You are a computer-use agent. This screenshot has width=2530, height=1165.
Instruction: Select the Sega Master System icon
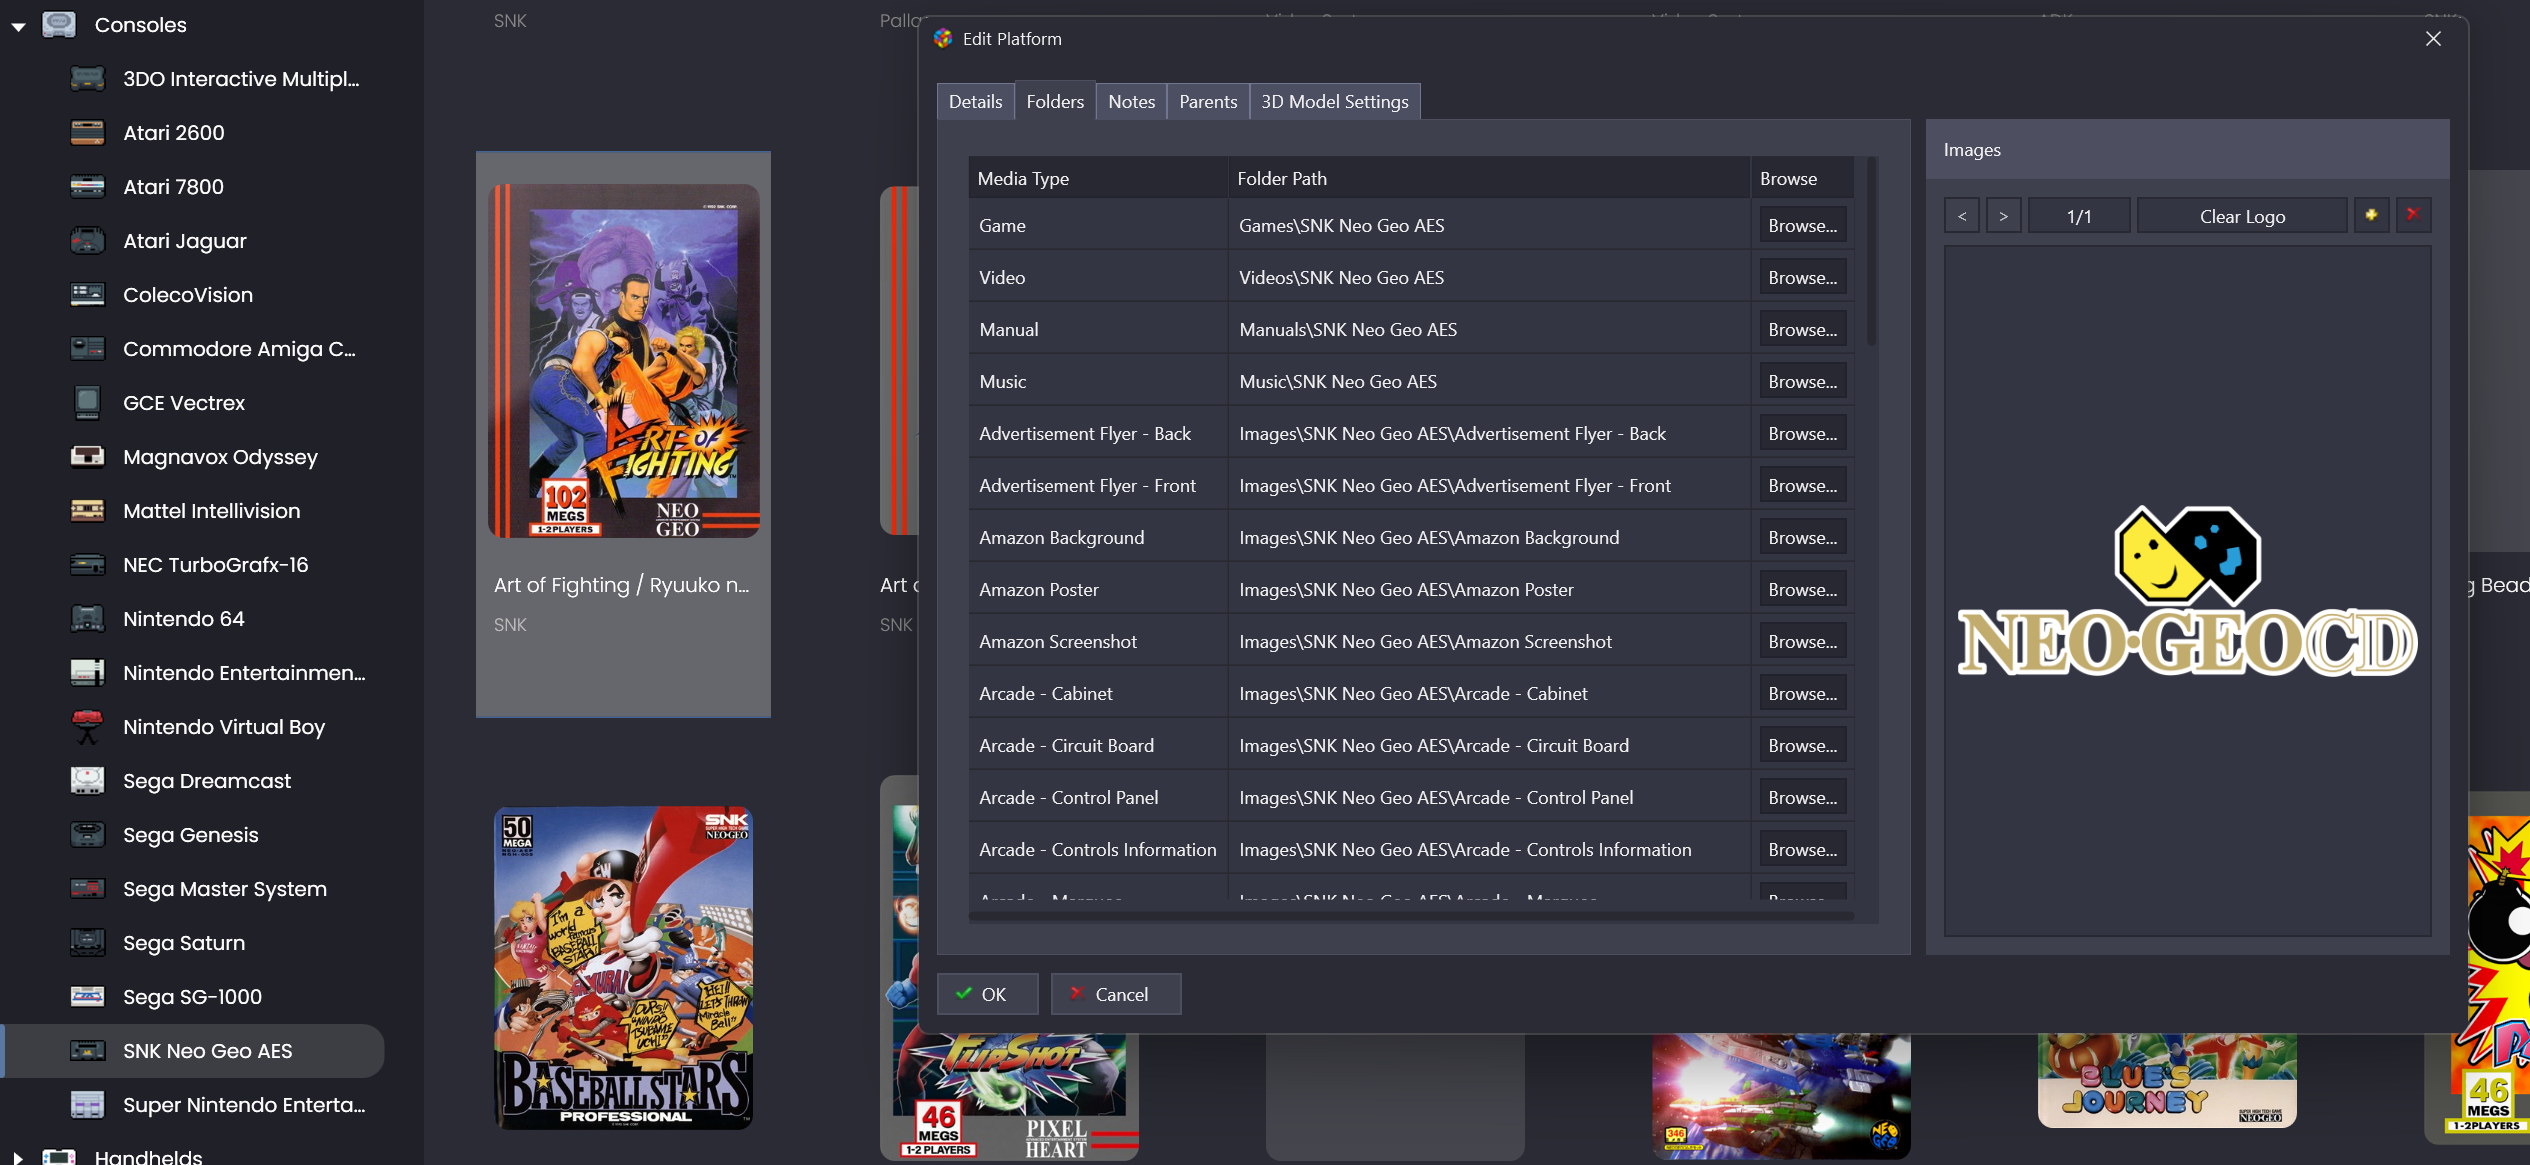pyautogui.click(x=87, y=888)
